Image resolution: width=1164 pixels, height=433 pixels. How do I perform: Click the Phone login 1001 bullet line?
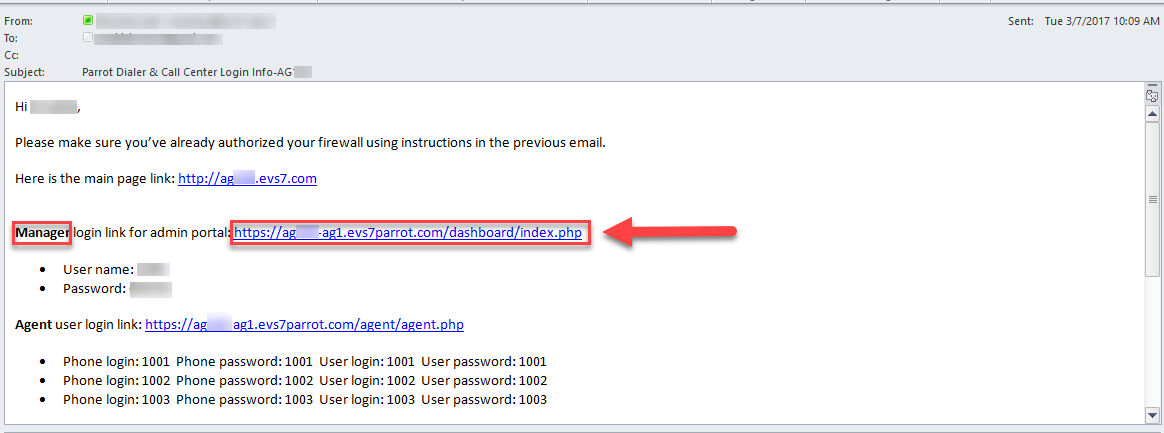(x=304, y=362)
